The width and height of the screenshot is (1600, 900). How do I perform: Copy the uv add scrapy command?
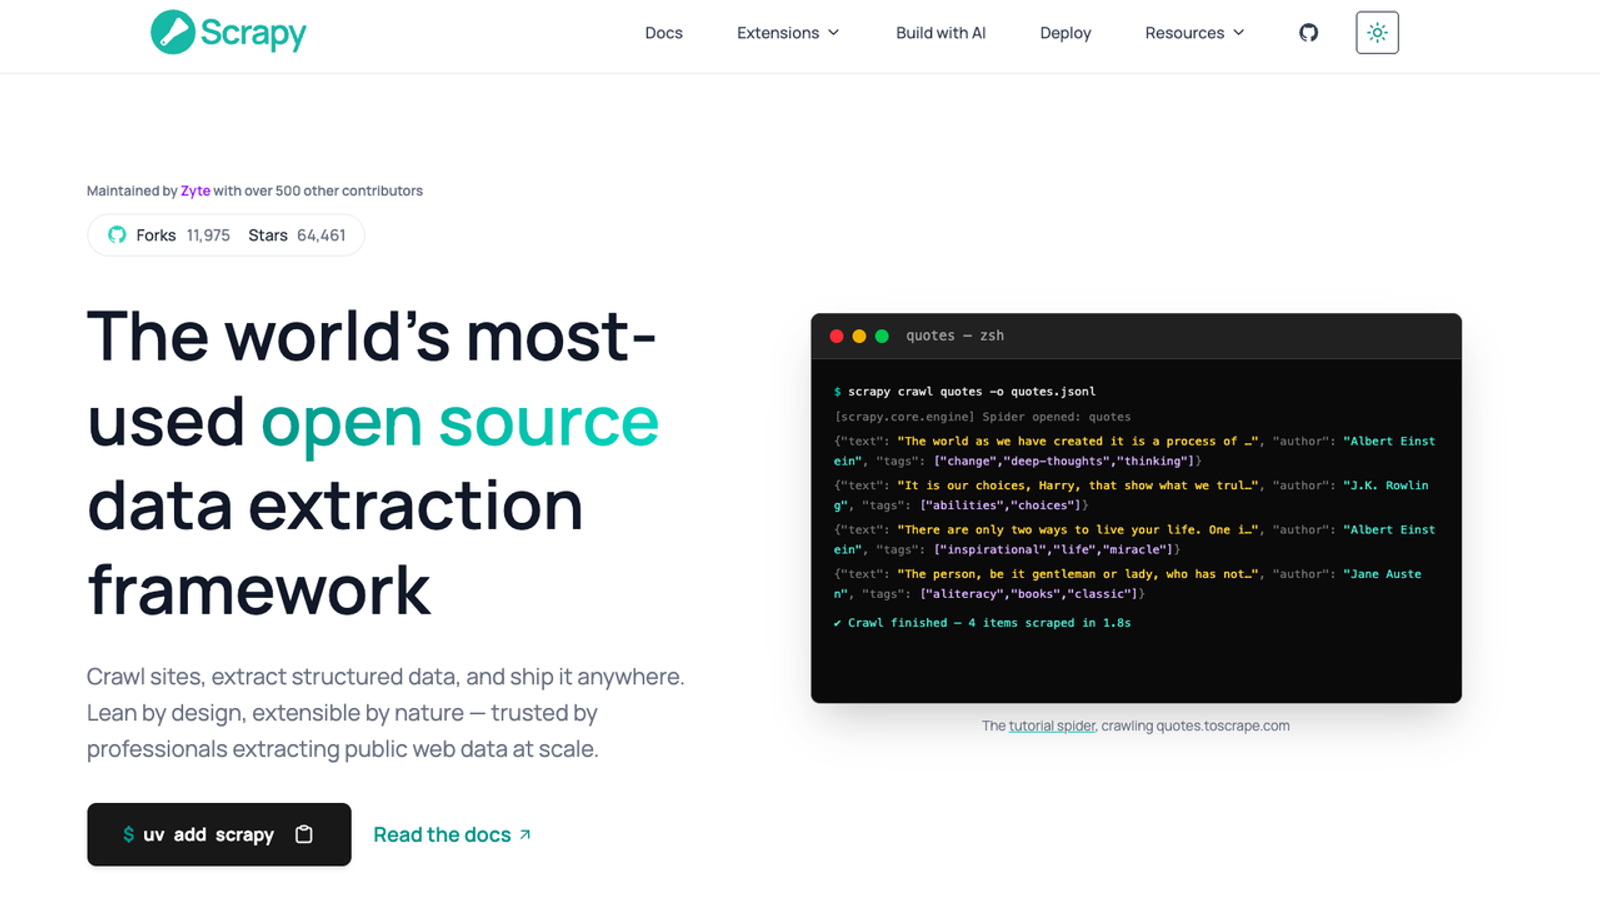[304, 834]
